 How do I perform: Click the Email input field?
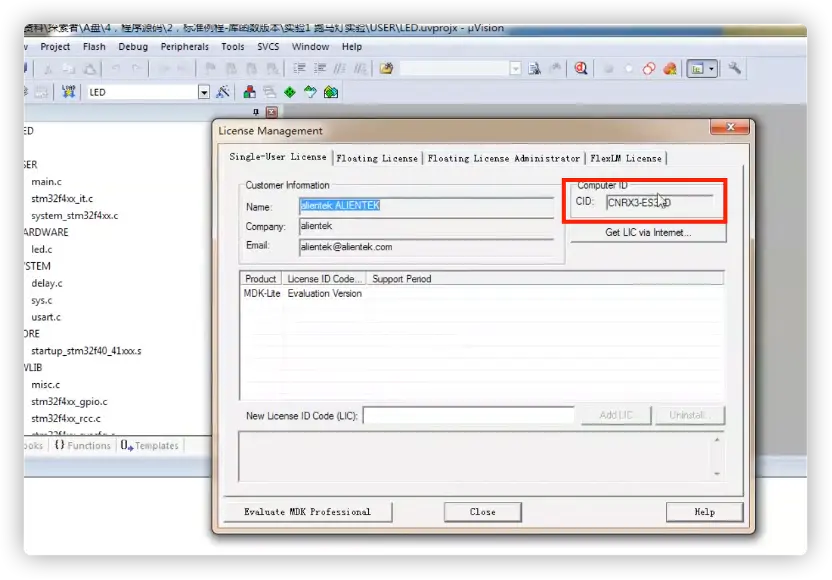pos(426,247)
